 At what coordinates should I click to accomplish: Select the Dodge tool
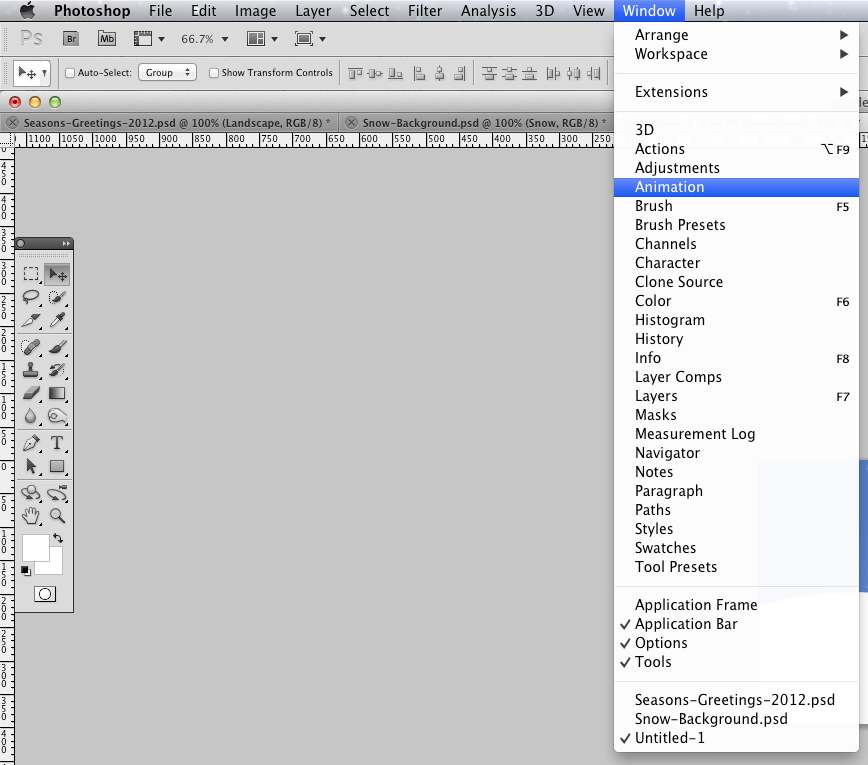coord(57,416)
